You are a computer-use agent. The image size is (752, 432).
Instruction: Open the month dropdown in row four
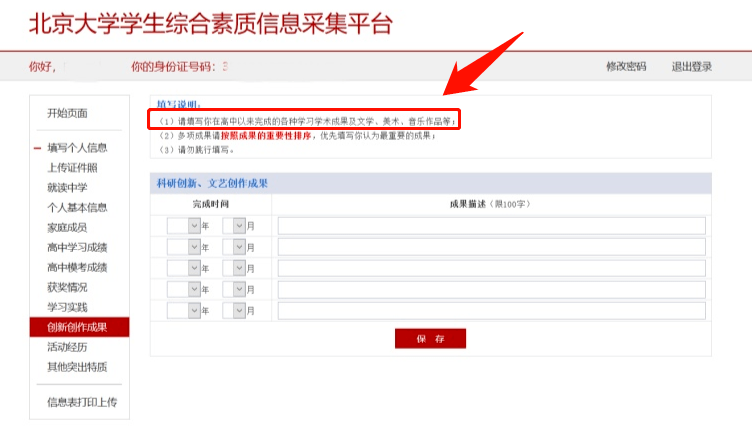(x=234, y=289)
